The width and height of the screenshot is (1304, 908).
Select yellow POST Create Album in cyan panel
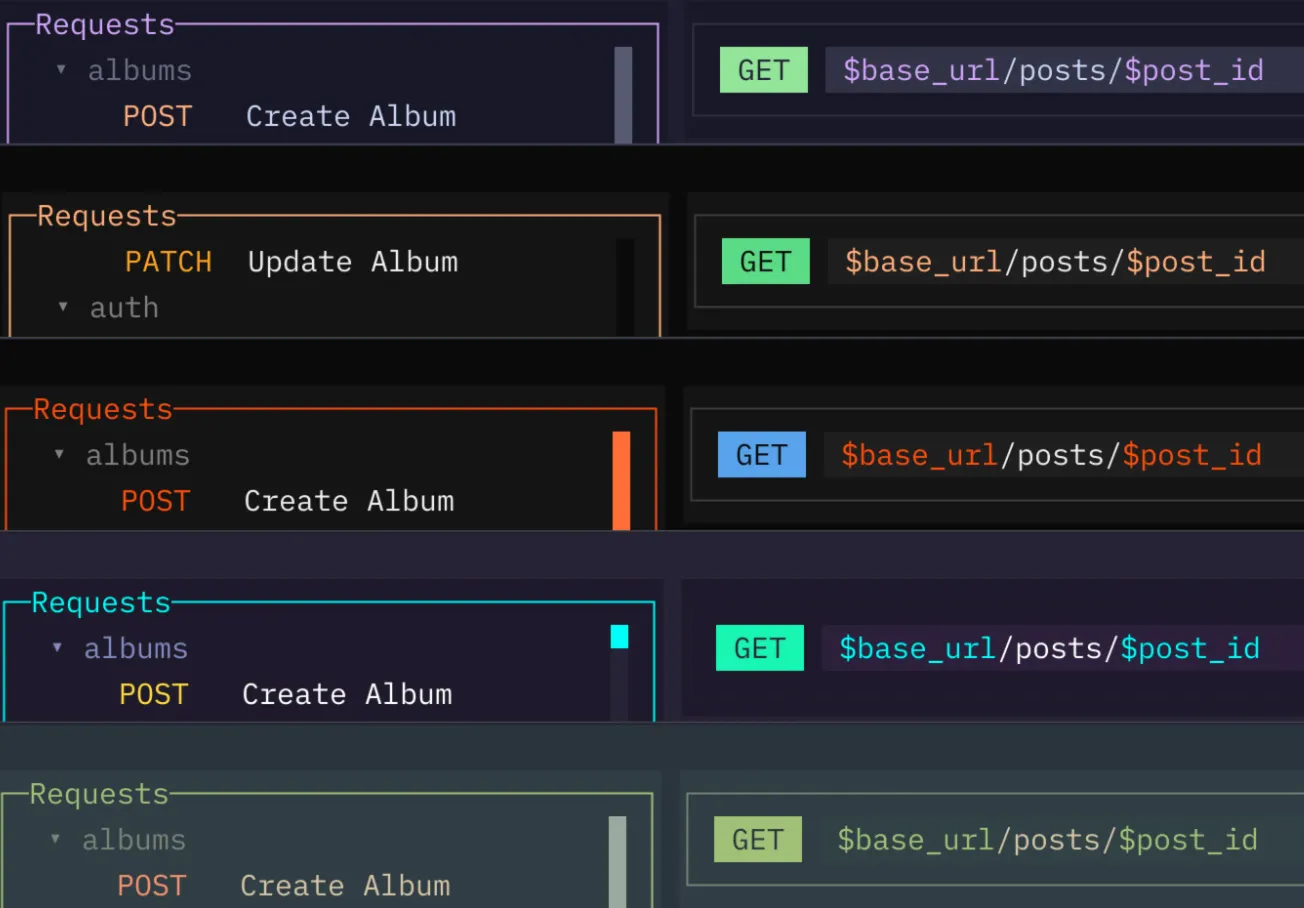tap(285, 694)
